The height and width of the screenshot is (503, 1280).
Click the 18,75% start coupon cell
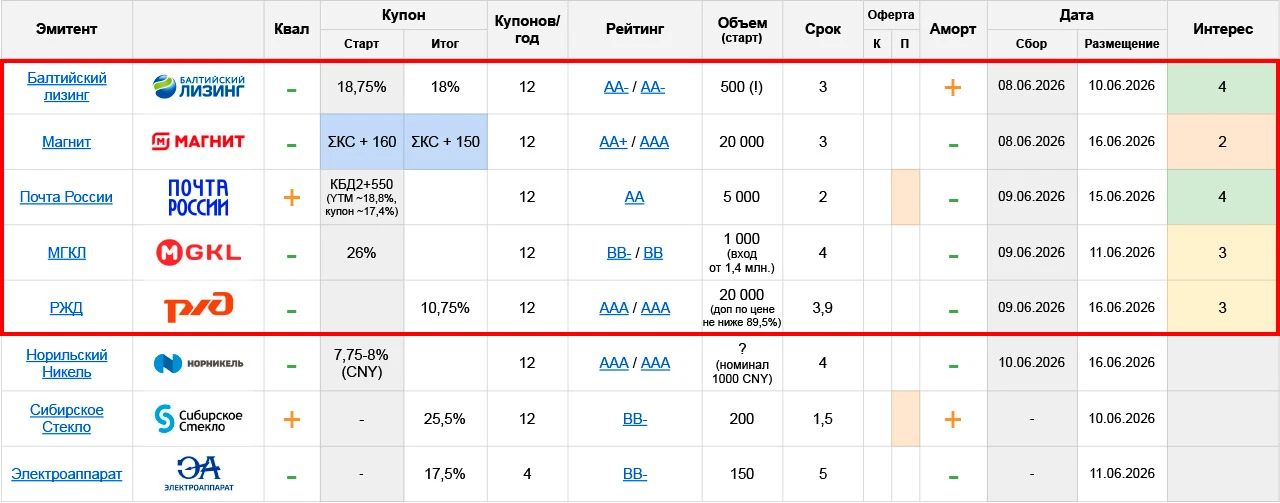(361, 87)
